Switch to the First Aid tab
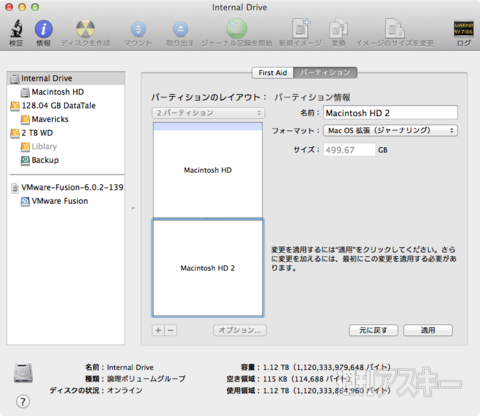 point(273,73)
